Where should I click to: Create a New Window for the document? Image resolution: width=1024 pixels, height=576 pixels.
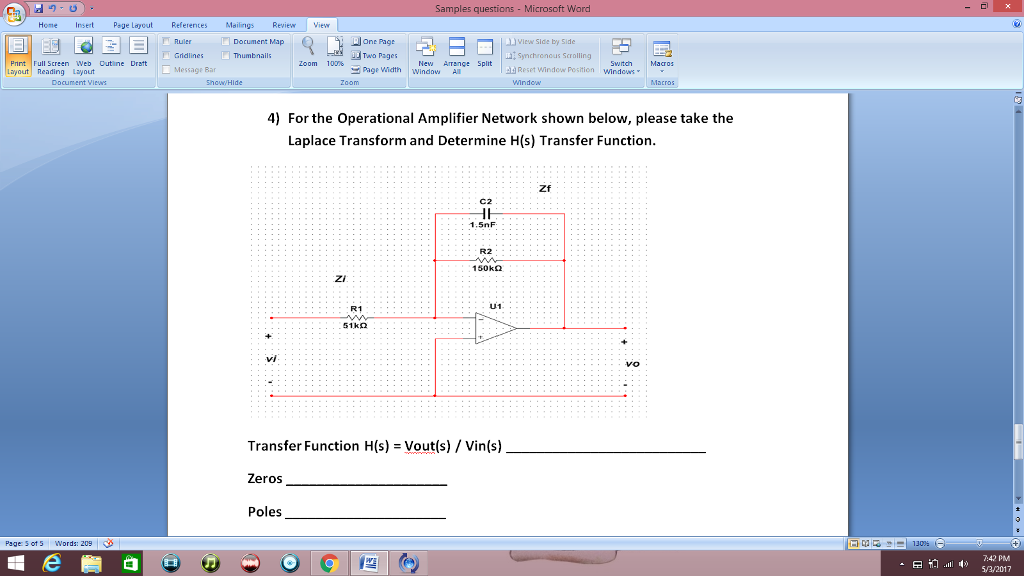click(x=425, y=52)
